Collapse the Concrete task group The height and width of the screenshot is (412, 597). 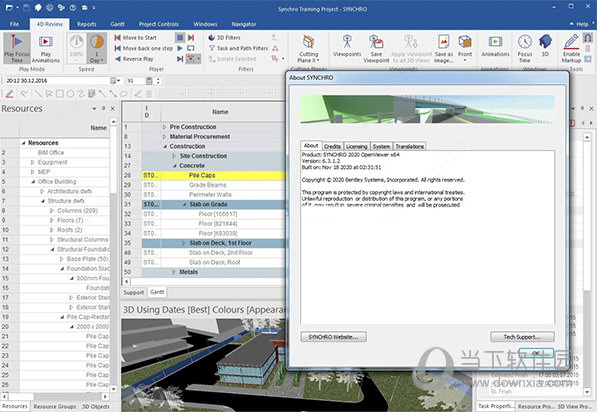pyautogui.click(x=174, y=166)
